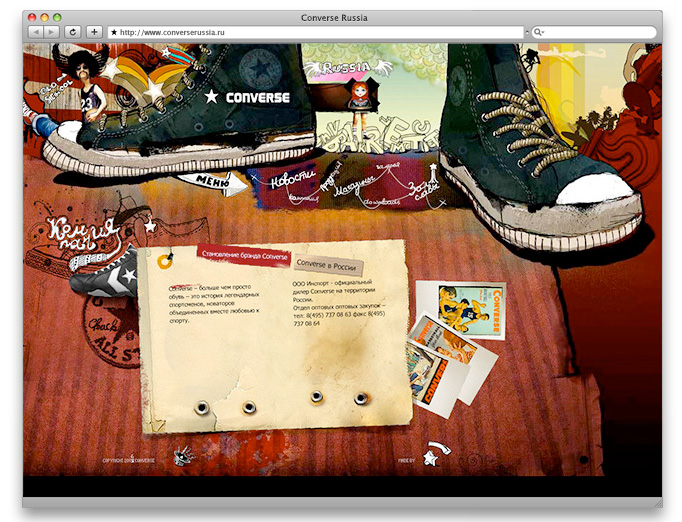Click the white CONVERSE star logo
Image resolution: width=682 pixels, height=522 pixels.
pos(247,97)
